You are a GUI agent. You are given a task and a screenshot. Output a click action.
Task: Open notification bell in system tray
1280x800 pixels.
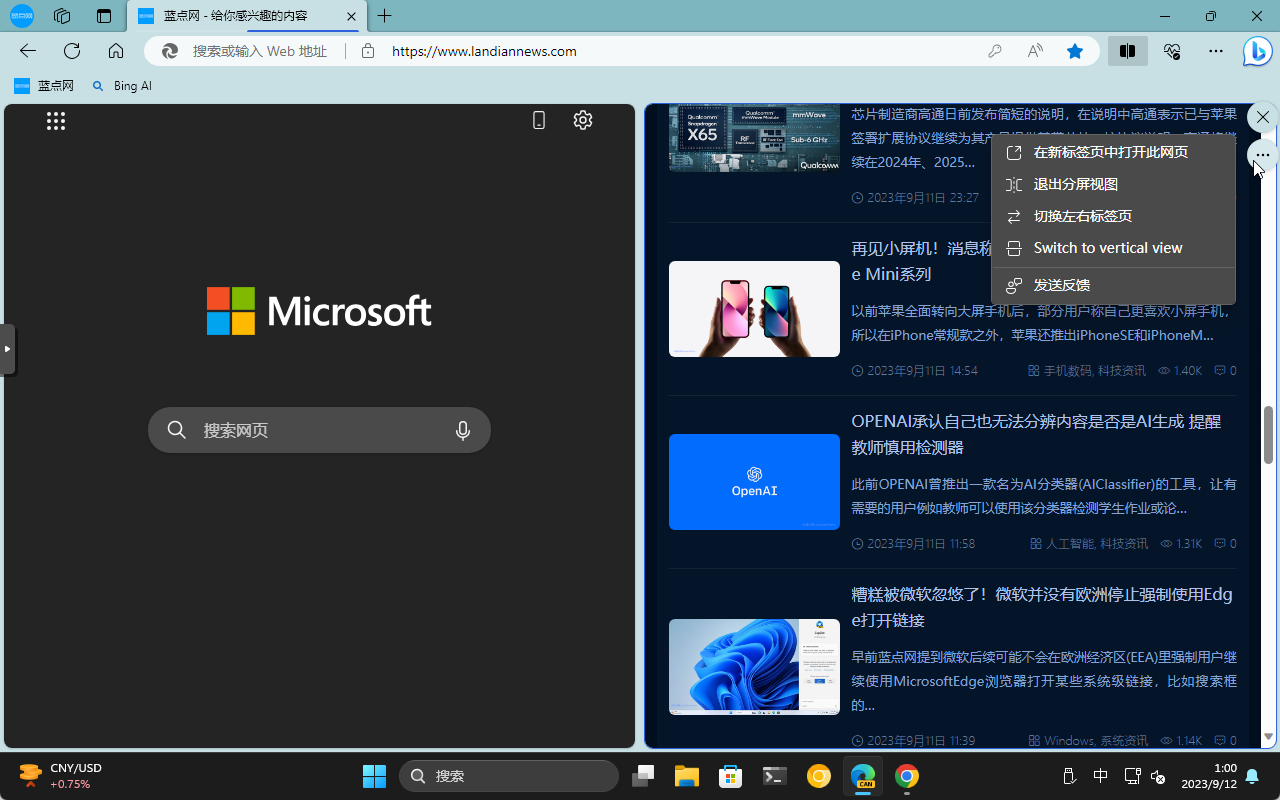[x=1252, y=776]
